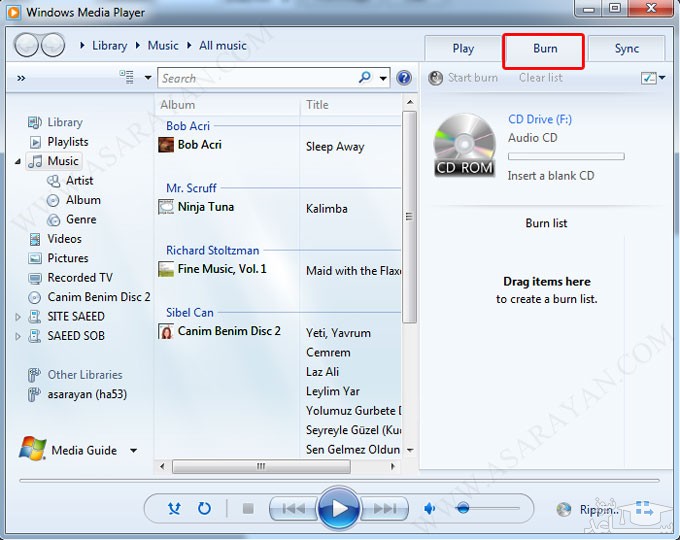Click the large Play button

pyautogui.click(x=339, y=509)
